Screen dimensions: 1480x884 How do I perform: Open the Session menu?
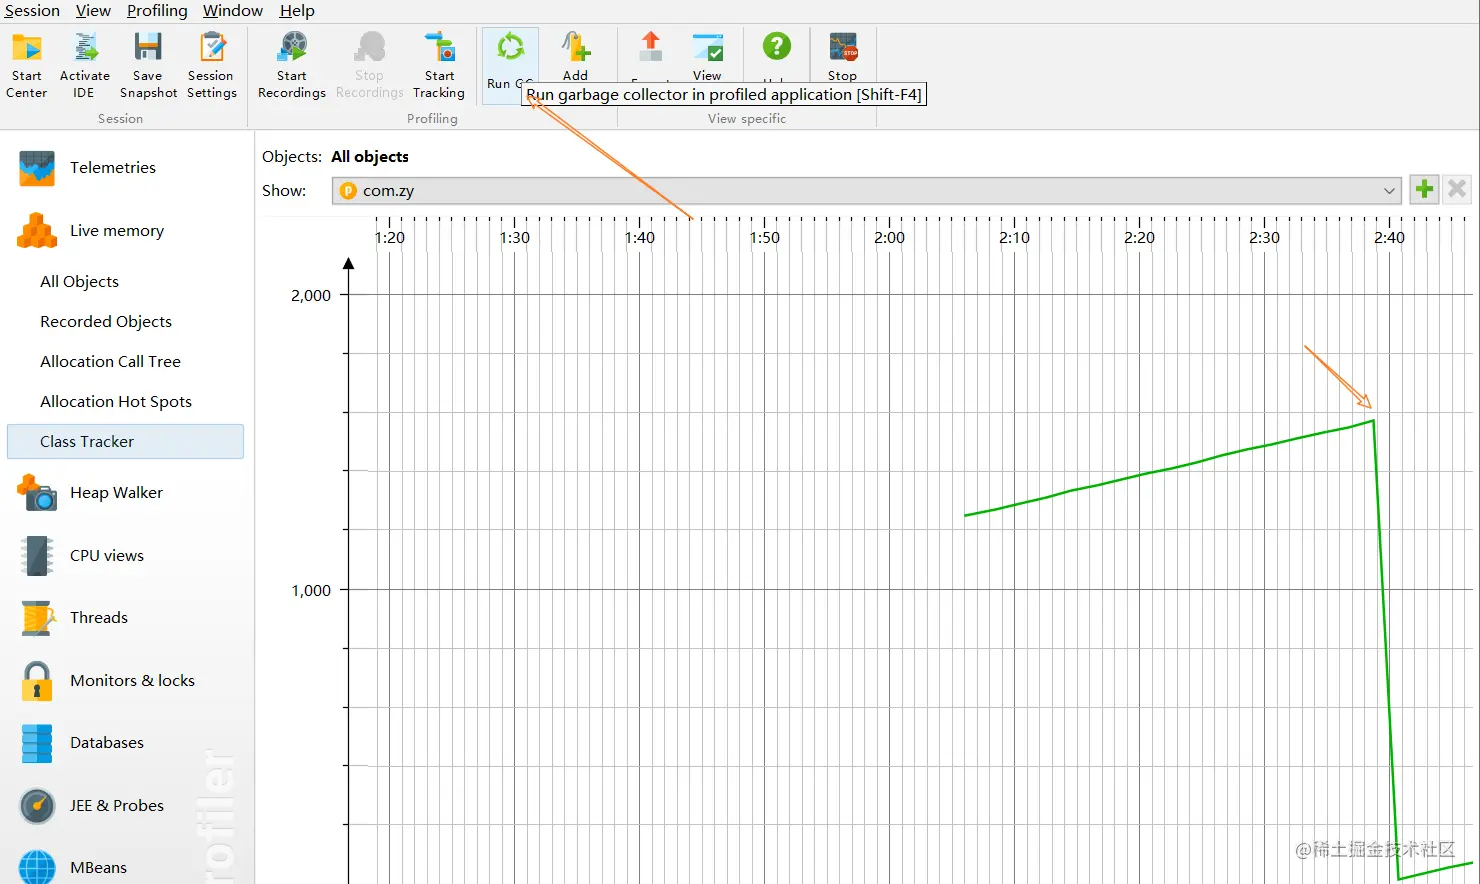[32, 11]
